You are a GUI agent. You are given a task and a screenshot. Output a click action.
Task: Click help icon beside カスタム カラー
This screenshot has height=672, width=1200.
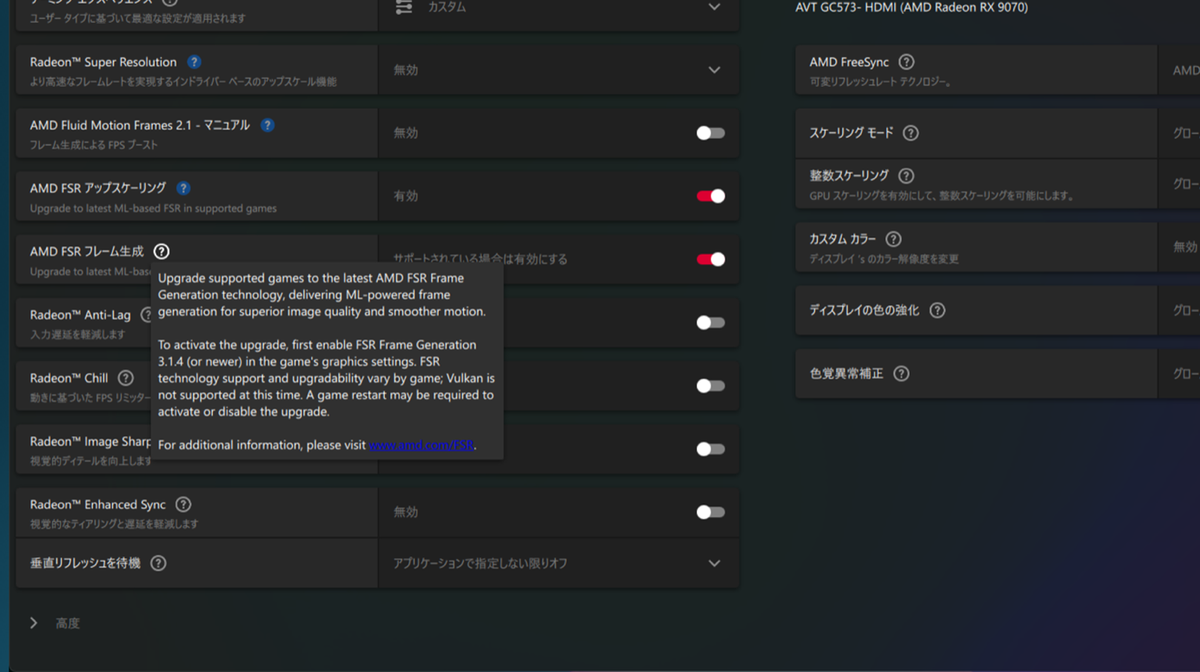coord(893,239)
